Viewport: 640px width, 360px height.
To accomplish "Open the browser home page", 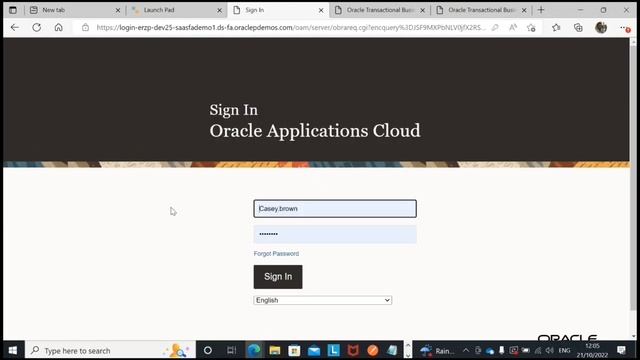I will click(x=59, y=27).
